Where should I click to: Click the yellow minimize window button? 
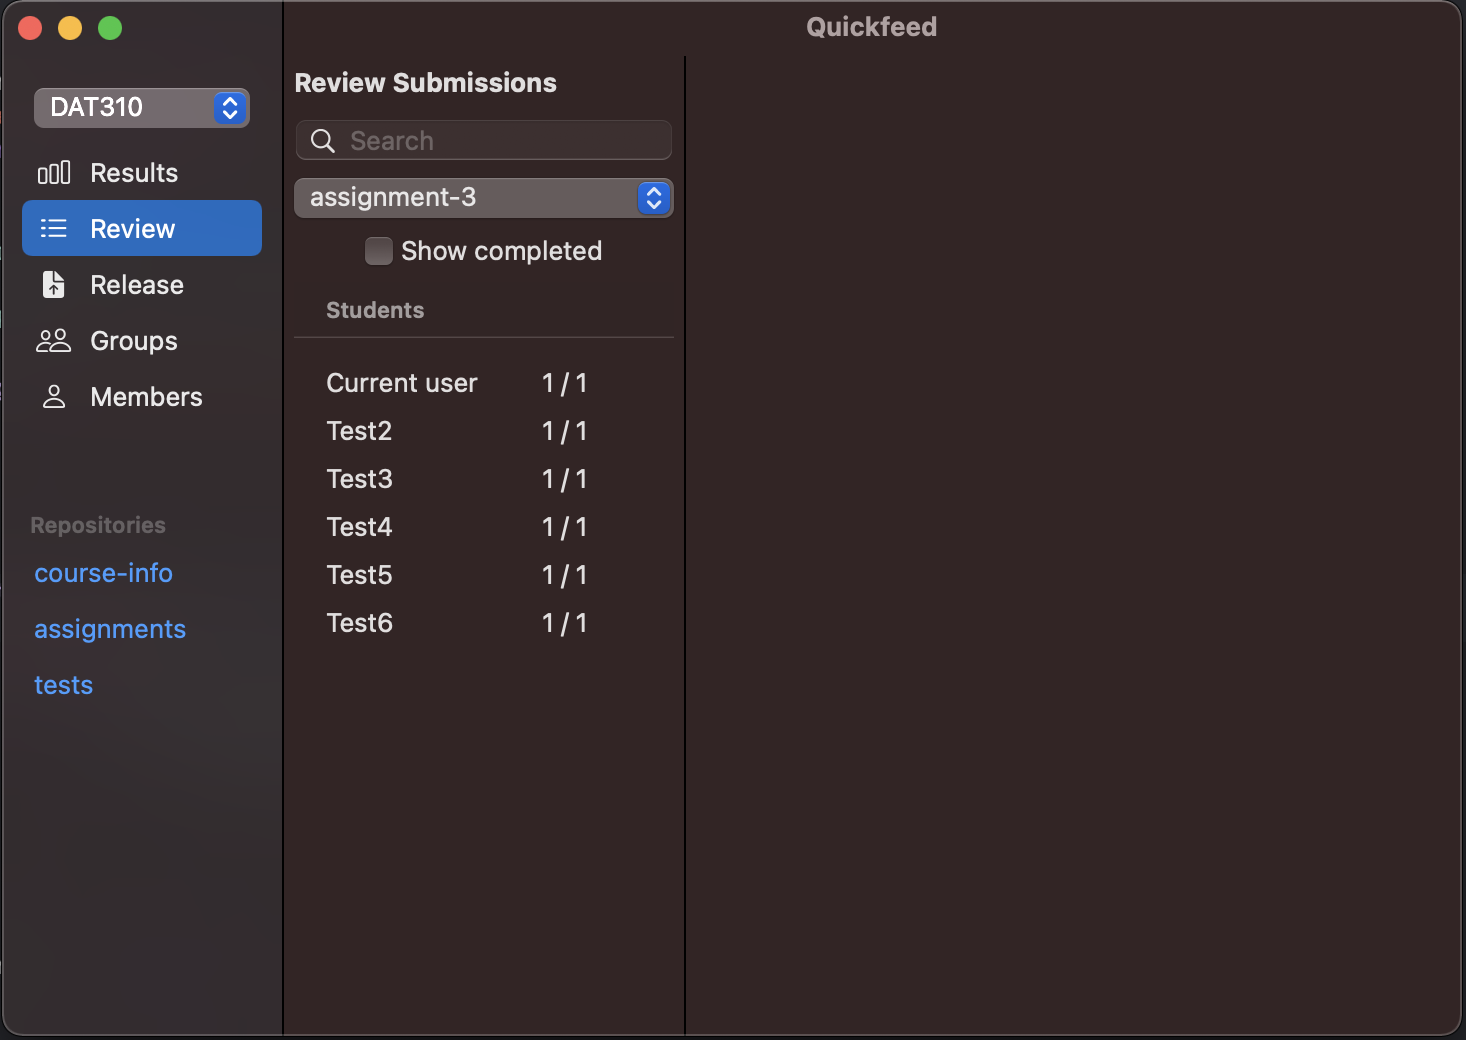[70, 28]
